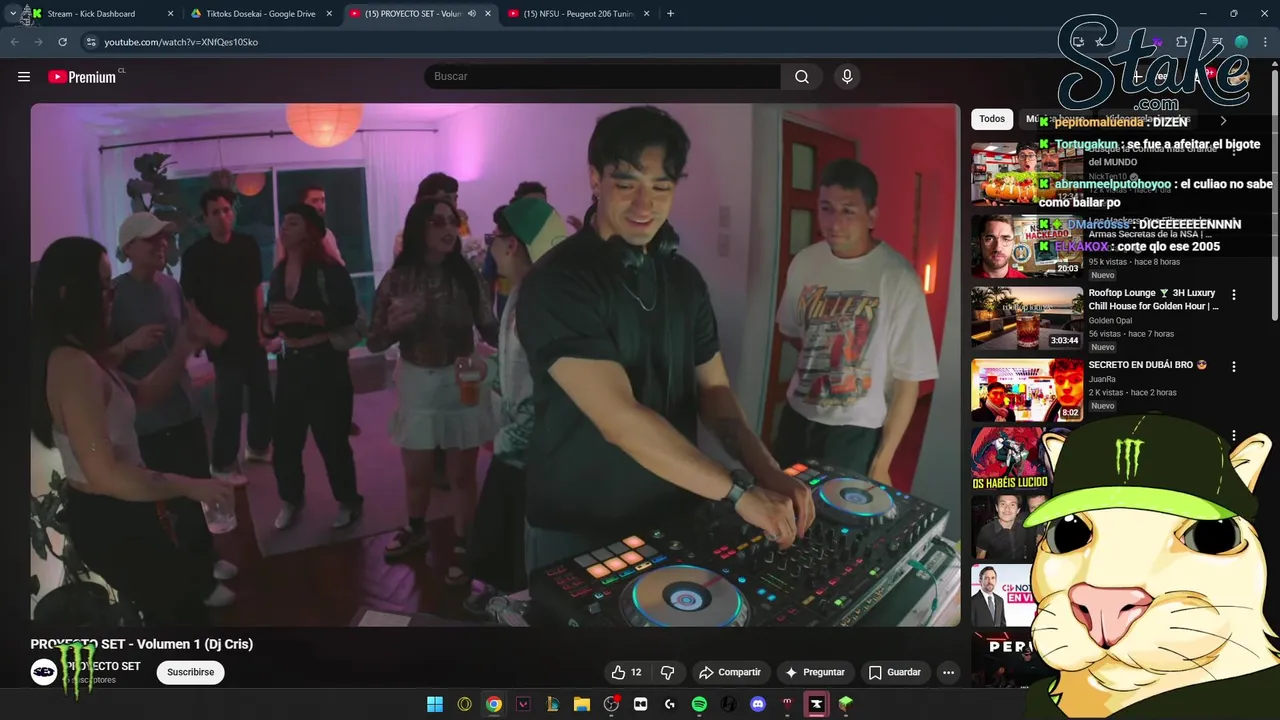This screenshot has height=720, width=1280.
Task: Click Compartir share button
Action: click(x=730, y=672)
